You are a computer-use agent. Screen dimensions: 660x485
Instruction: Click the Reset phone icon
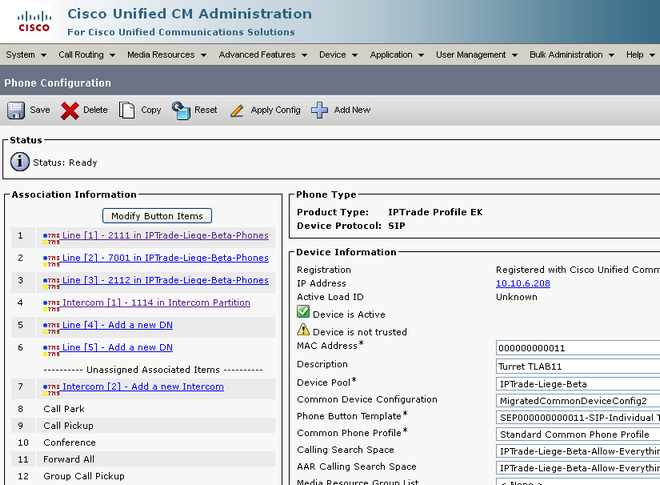tap(181, 110)
